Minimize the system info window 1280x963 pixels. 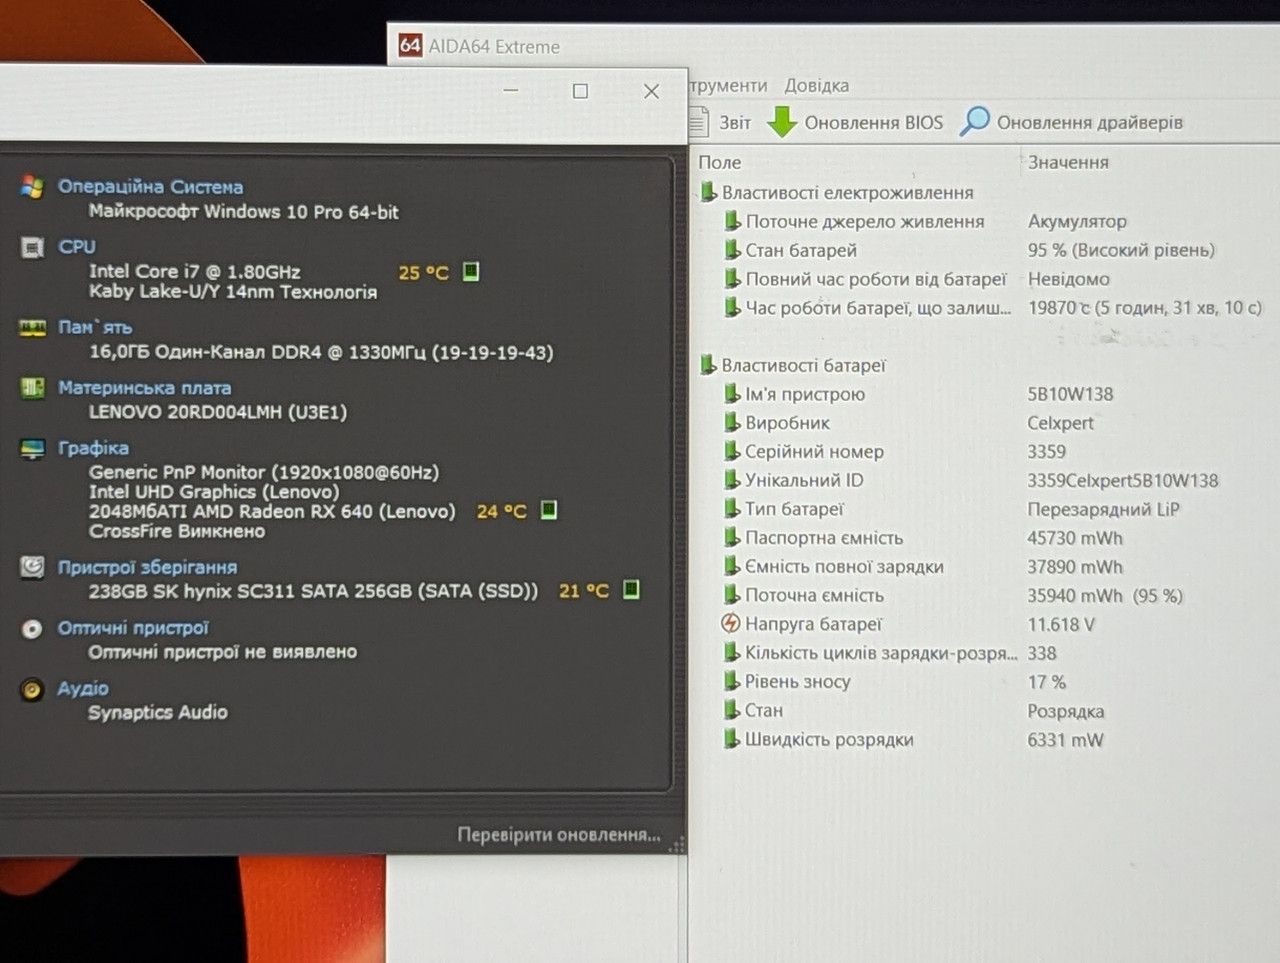click(x=511, y=91)
